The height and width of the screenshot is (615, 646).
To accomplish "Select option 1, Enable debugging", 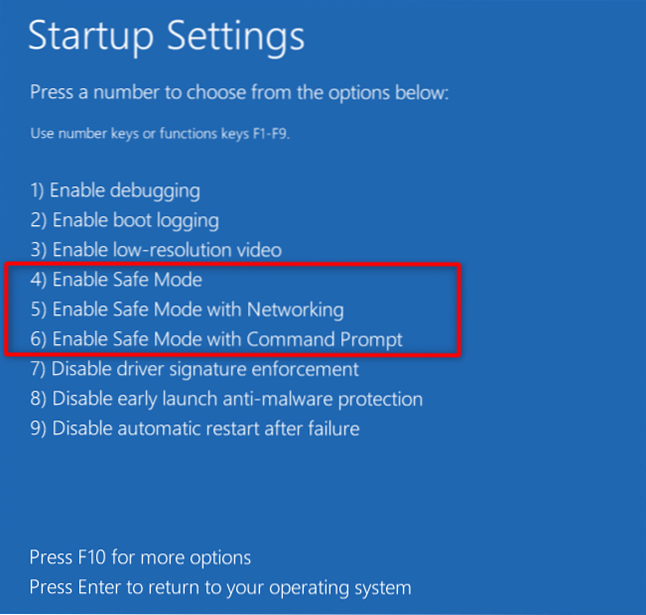I will (x=115, y=190).
